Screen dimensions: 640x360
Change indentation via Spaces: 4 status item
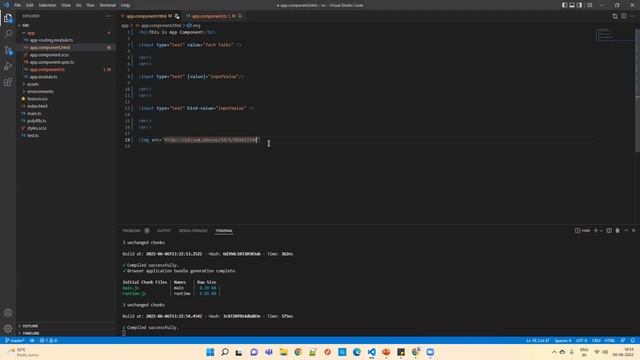pyautogui.click(x=563, y=340)
